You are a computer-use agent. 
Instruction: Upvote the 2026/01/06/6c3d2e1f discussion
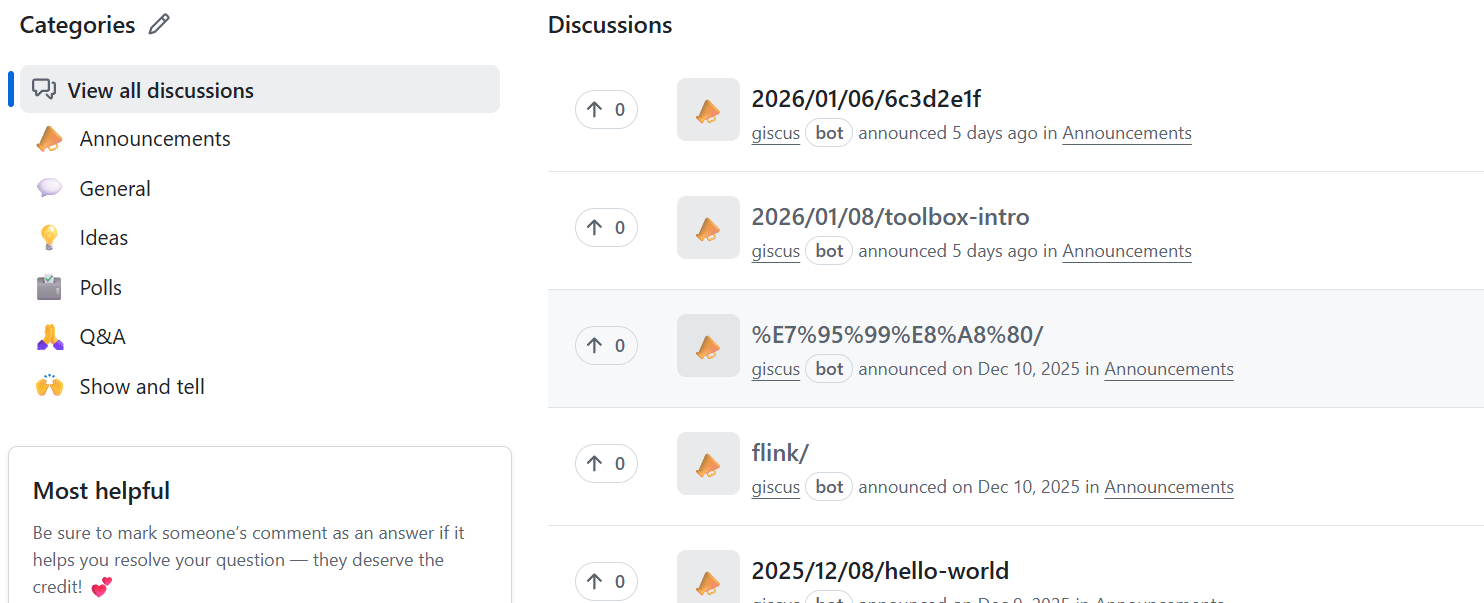pos(606,110)
